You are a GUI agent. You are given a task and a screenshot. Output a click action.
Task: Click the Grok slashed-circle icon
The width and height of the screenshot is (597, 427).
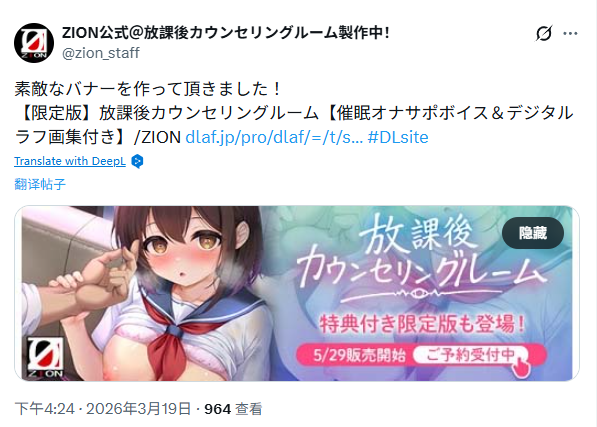point(544,33)
